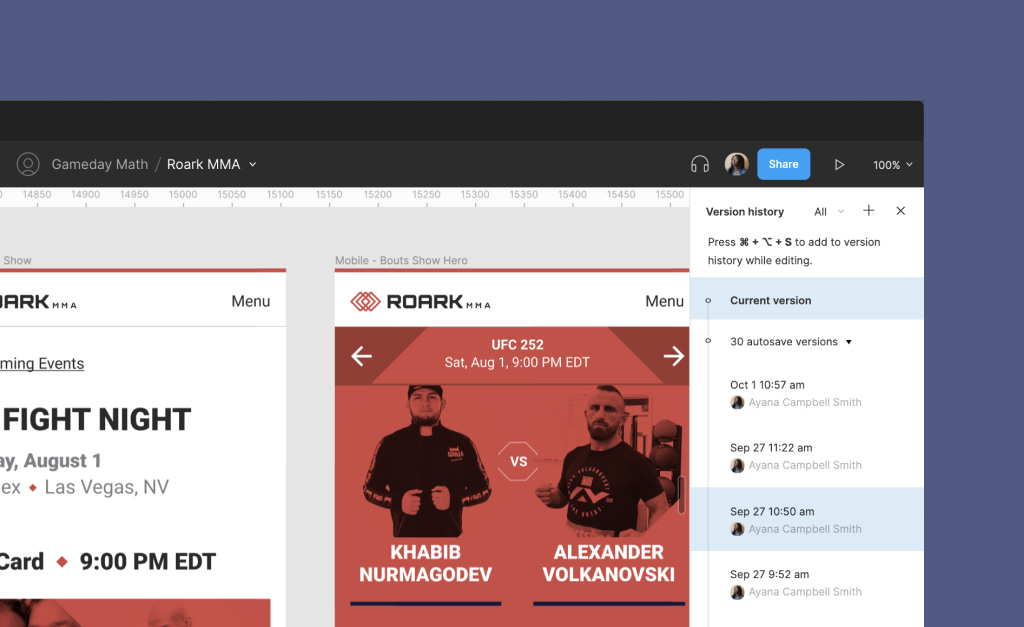1024x627 pixels.
Task: Click the Roark MMA diamond logo
Action: (x=365, y=301)
